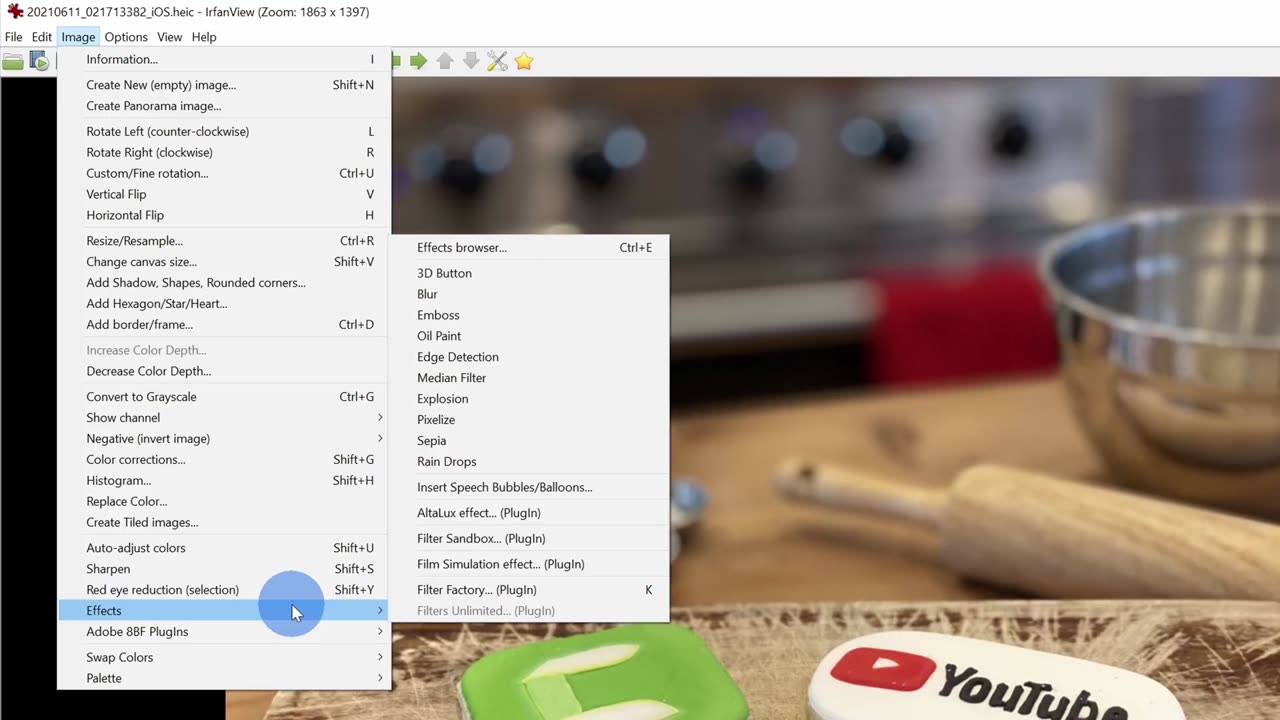Expand the Palette submenu
The image size is (1280, 720).
click(223, 679)
